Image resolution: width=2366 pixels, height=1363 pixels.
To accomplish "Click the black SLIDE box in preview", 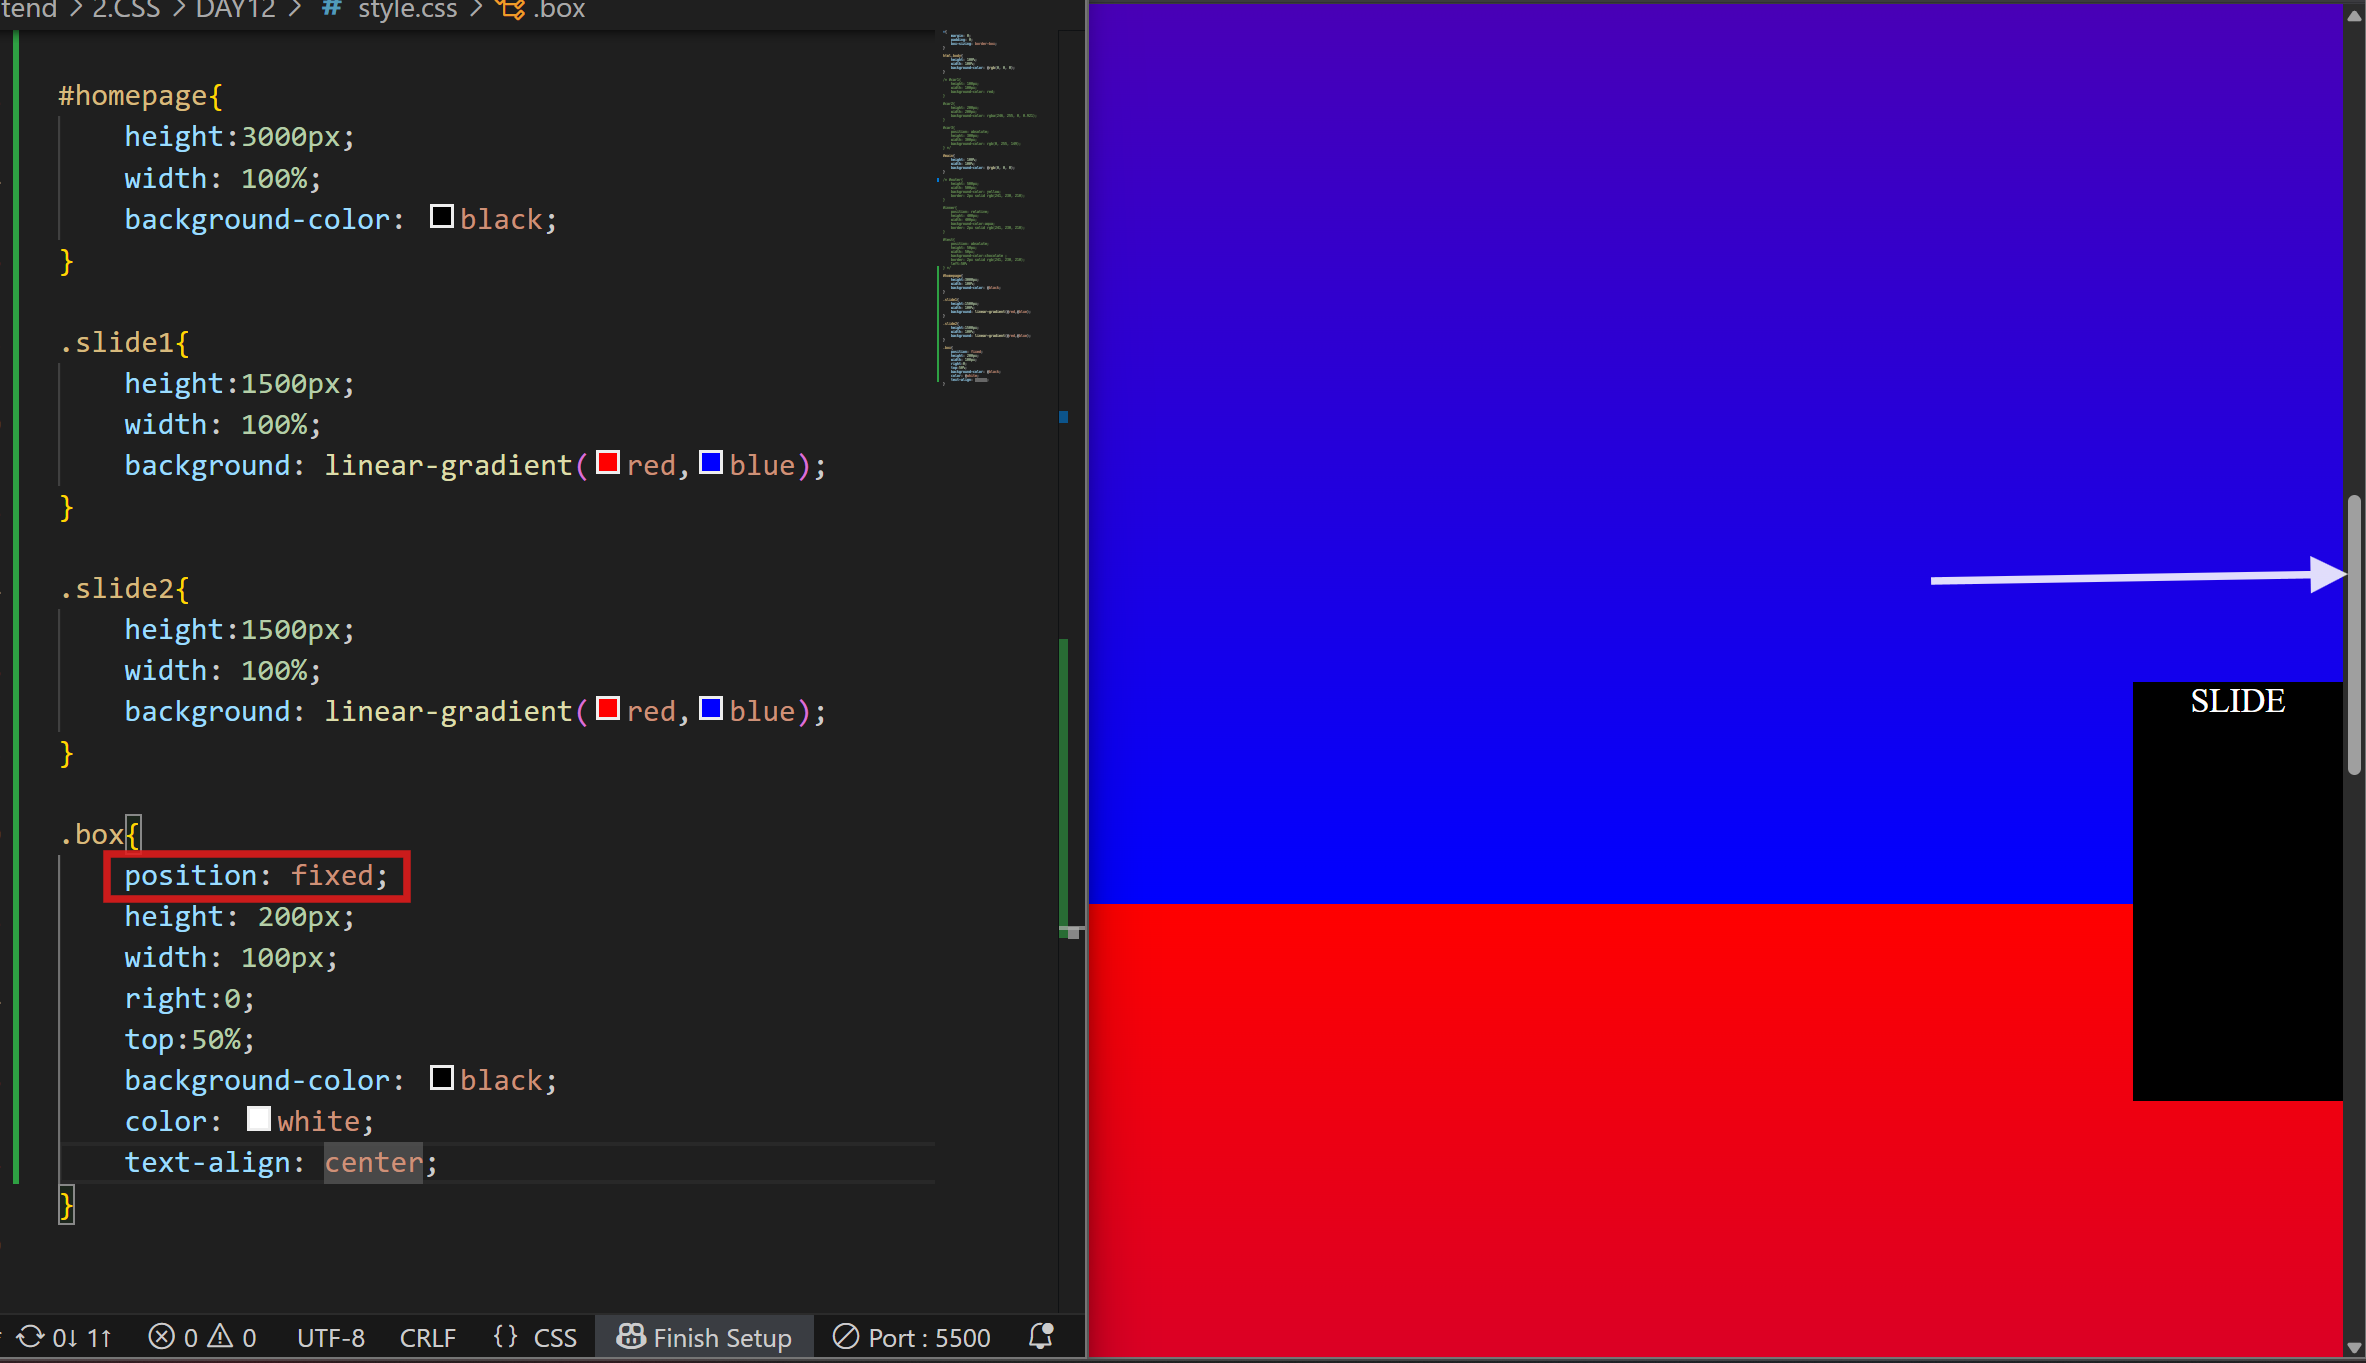I will tap(2237, 890).
